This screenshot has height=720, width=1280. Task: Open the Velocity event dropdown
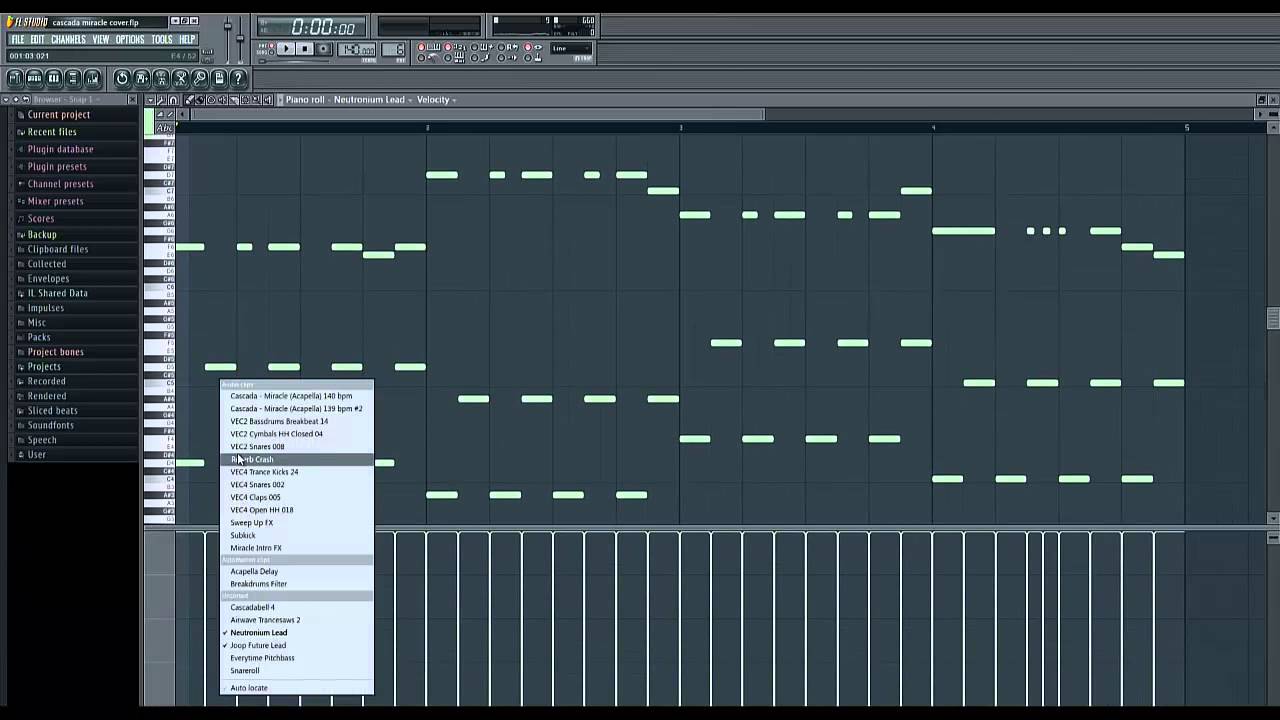437,100
